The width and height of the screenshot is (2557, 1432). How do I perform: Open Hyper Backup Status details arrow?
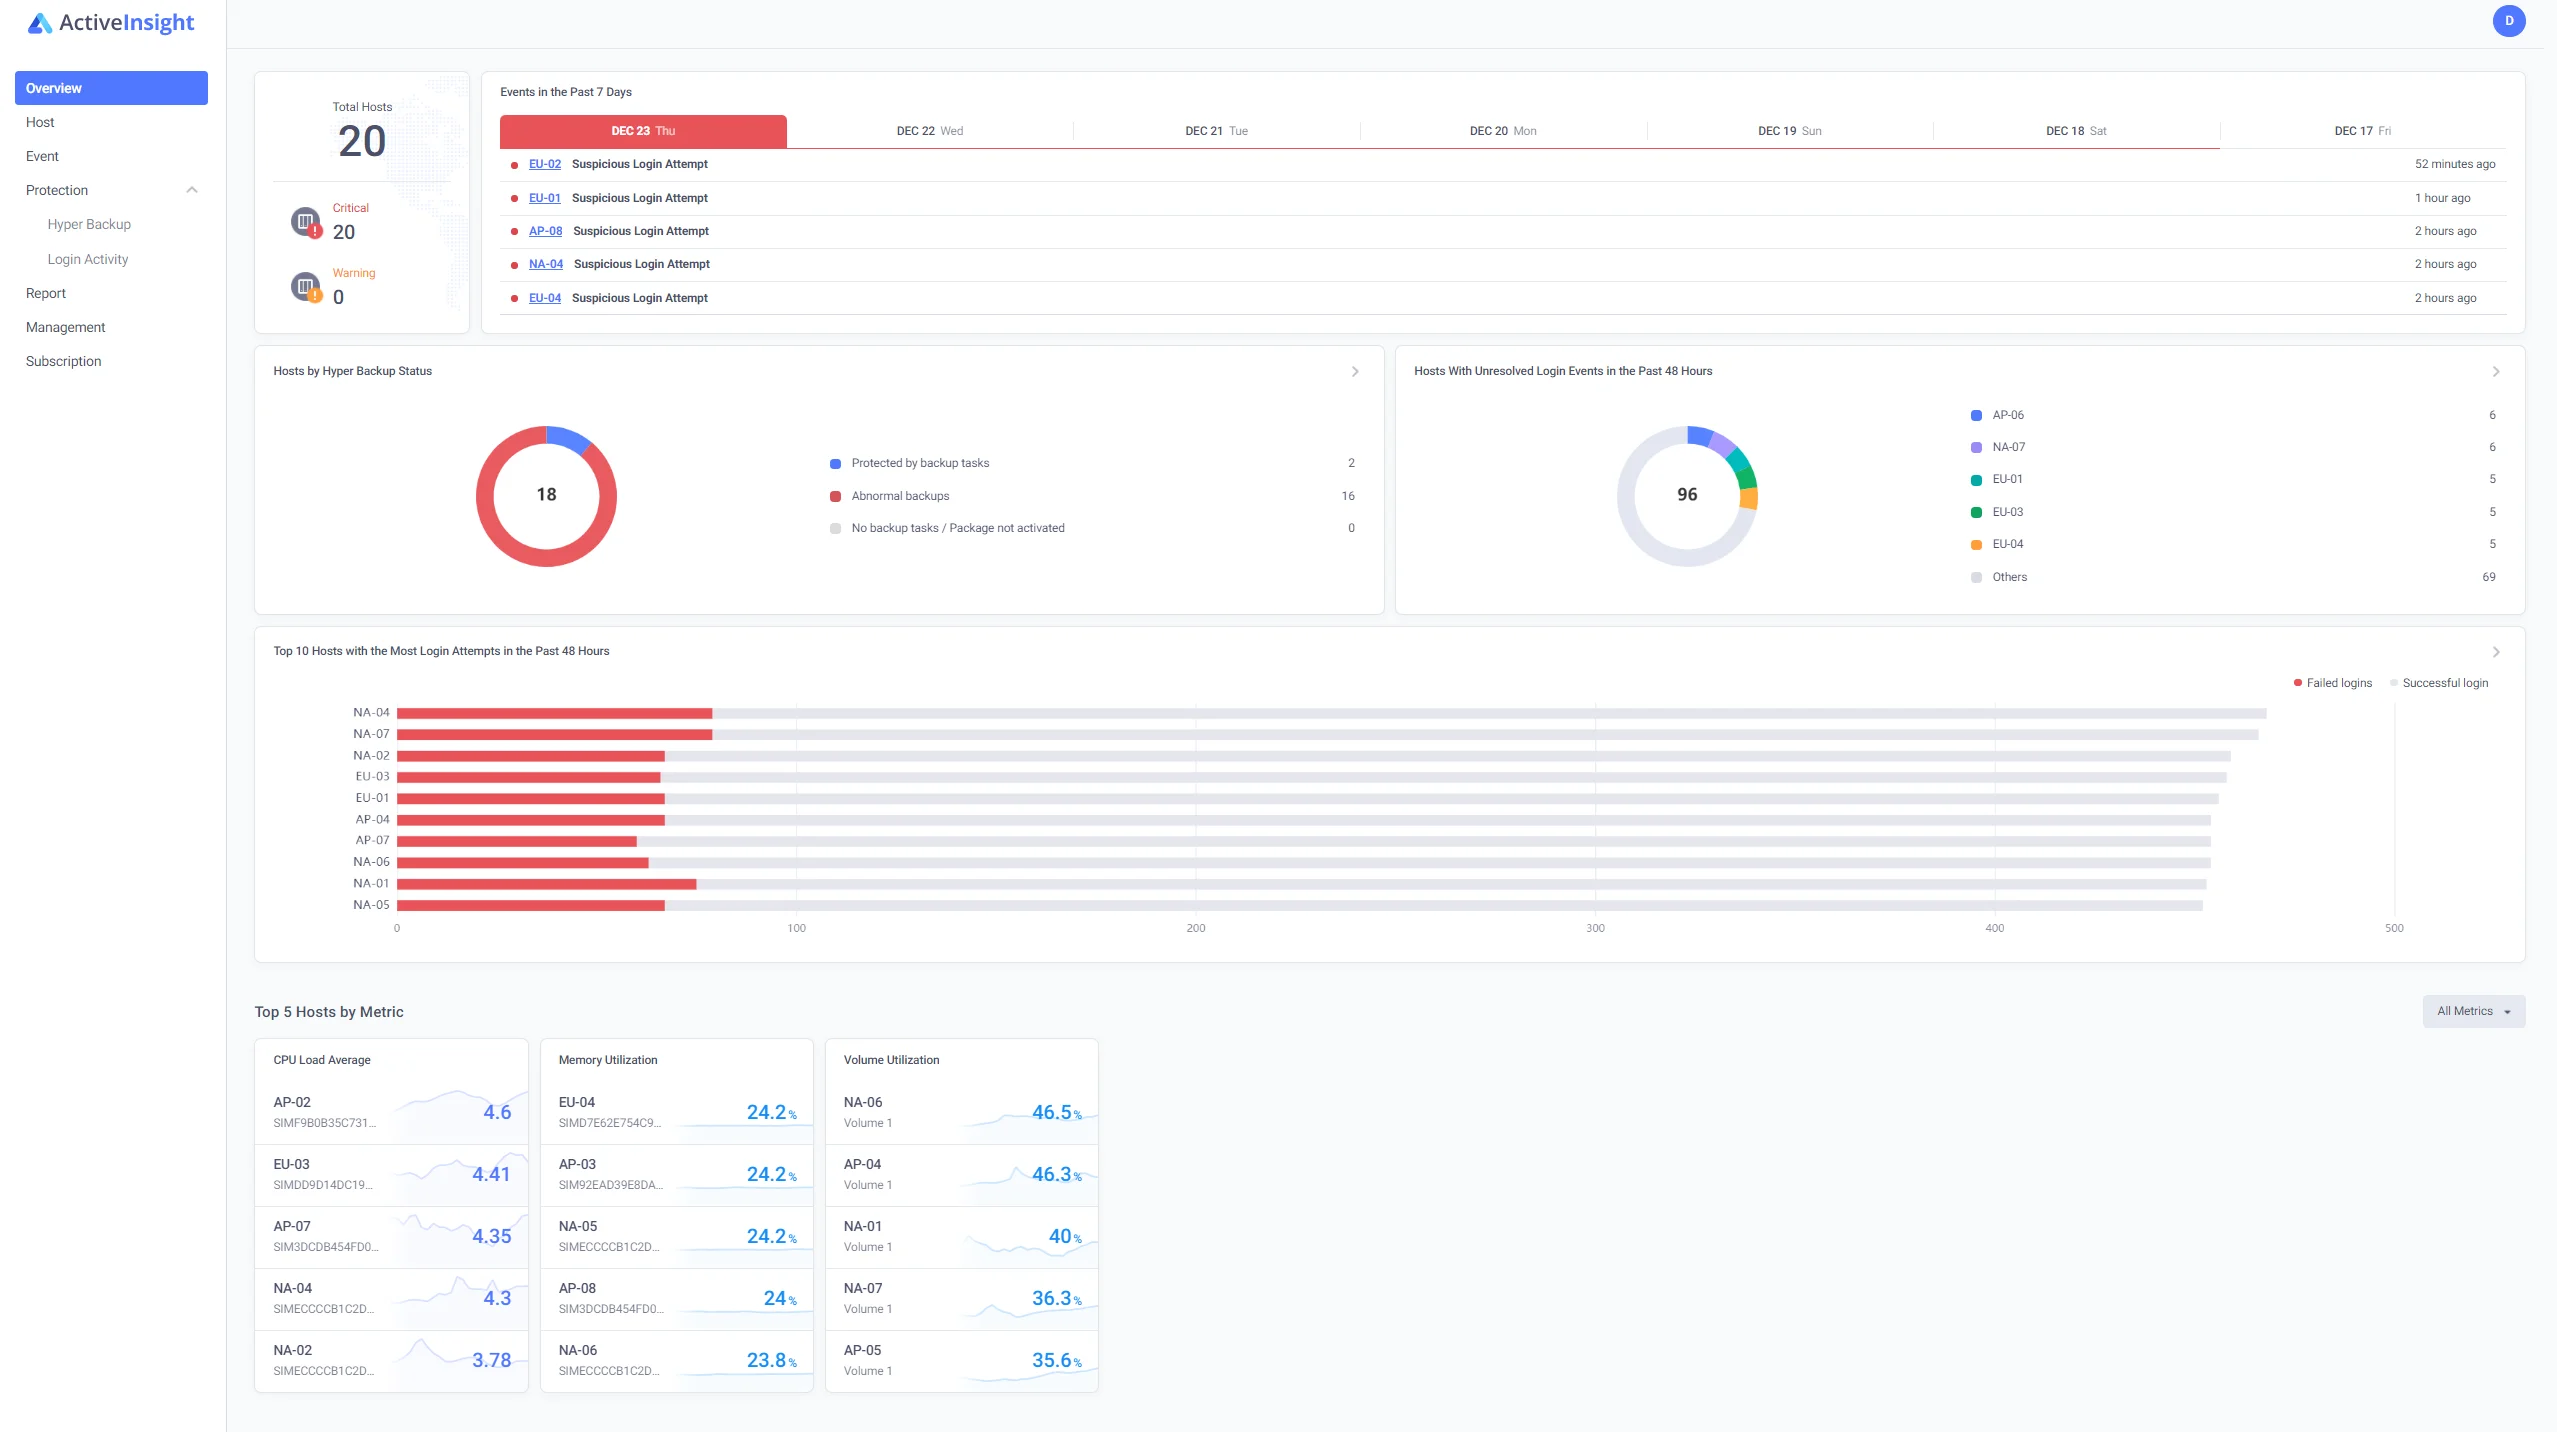(x=1355, y=371)
